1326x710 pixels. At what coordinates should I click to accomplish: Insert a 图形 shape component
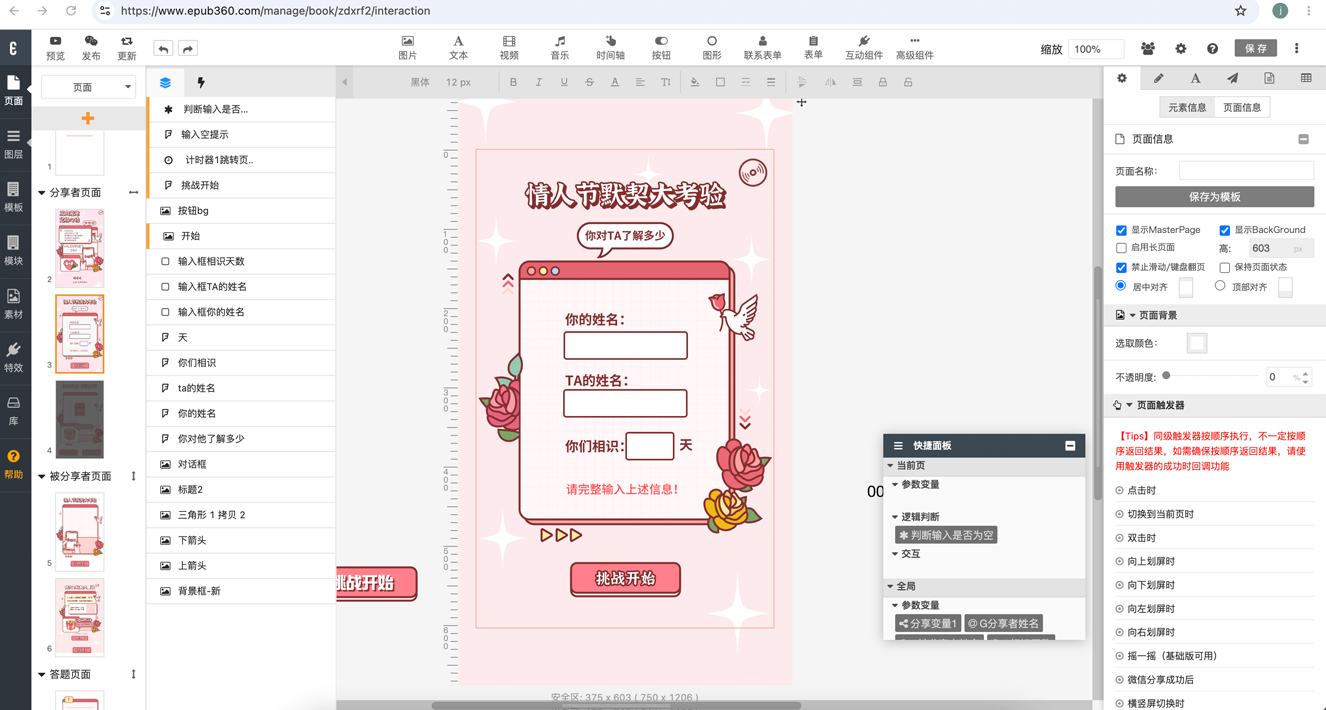click(712, 47)
